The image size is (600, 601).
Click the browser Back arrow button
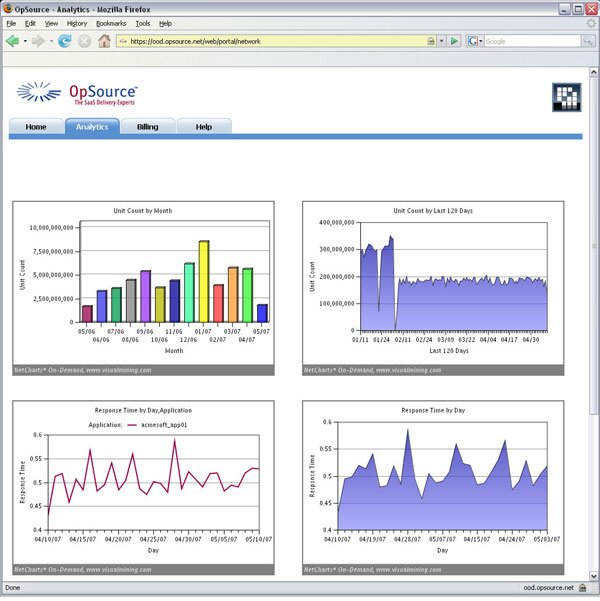pos(13,41)
